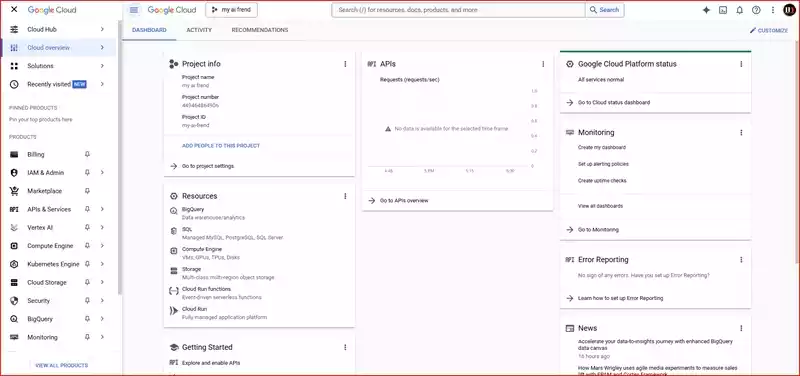Open the help question mark icon
This screenshot has width=800, height=376.
[756, 10]
